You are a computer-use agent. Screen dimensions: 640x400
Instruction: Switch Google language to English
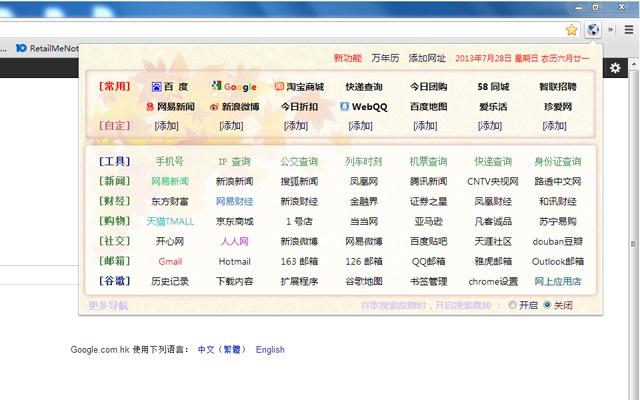pyautogui.click(x=270, y=349)
